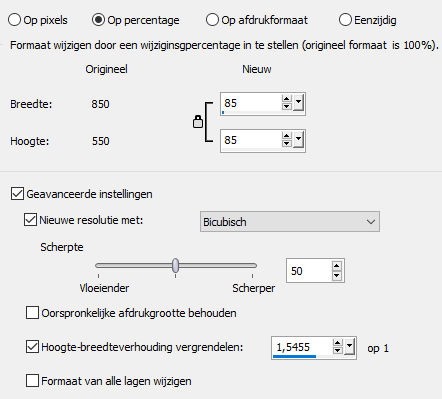Decrease Hoogte percentage with down arrow

(x=286, y=144)
